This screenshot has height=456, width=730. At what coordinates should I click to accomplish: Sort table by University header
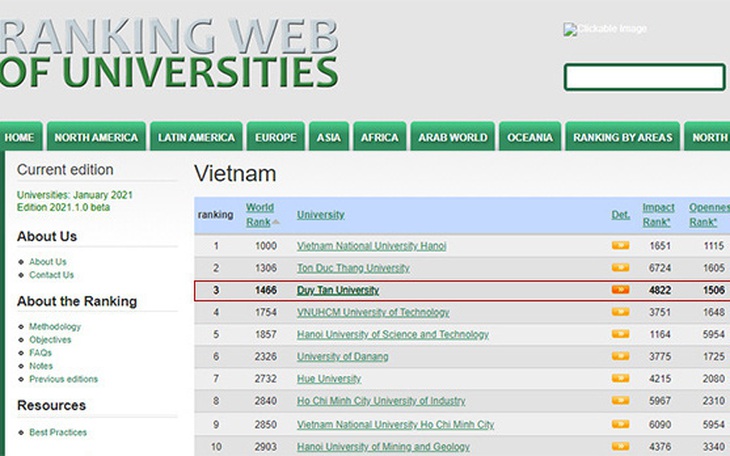321,215
